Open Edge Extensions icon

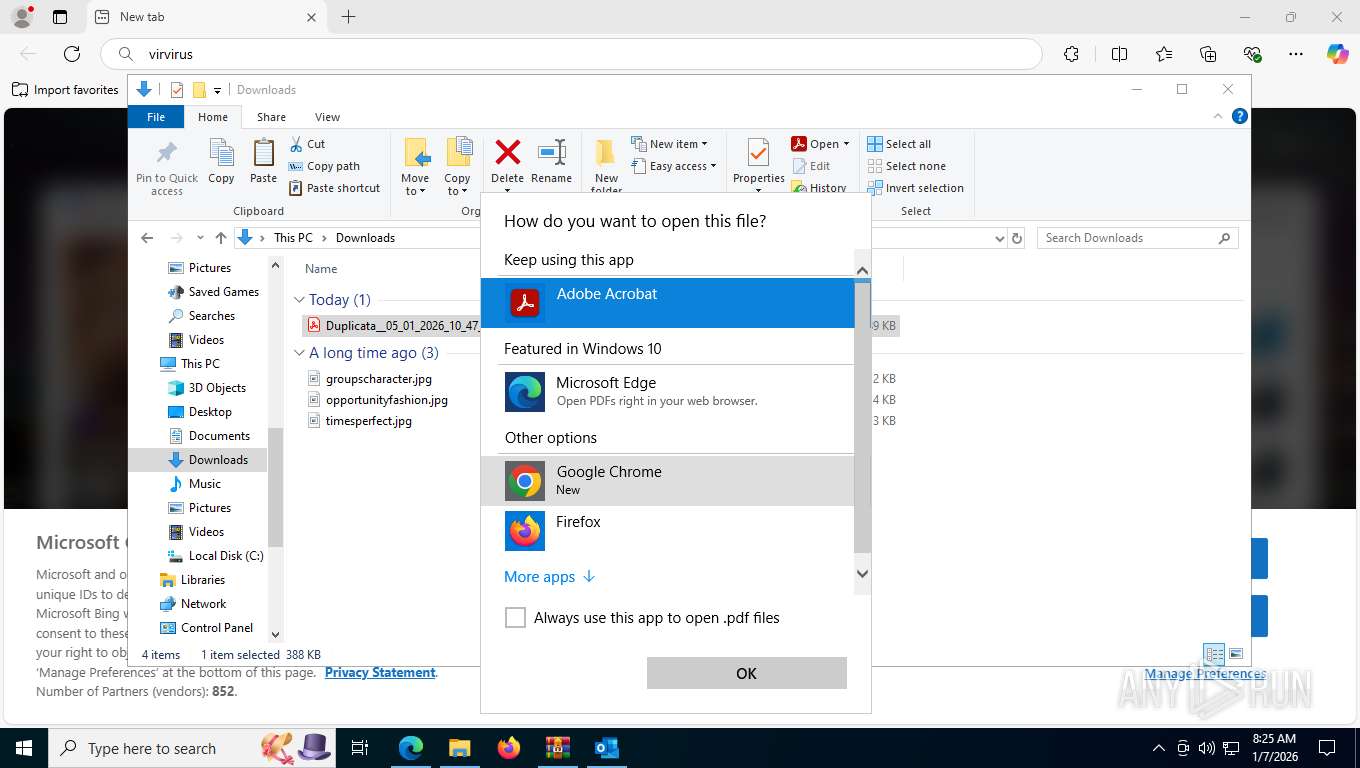click(1071, 54)
